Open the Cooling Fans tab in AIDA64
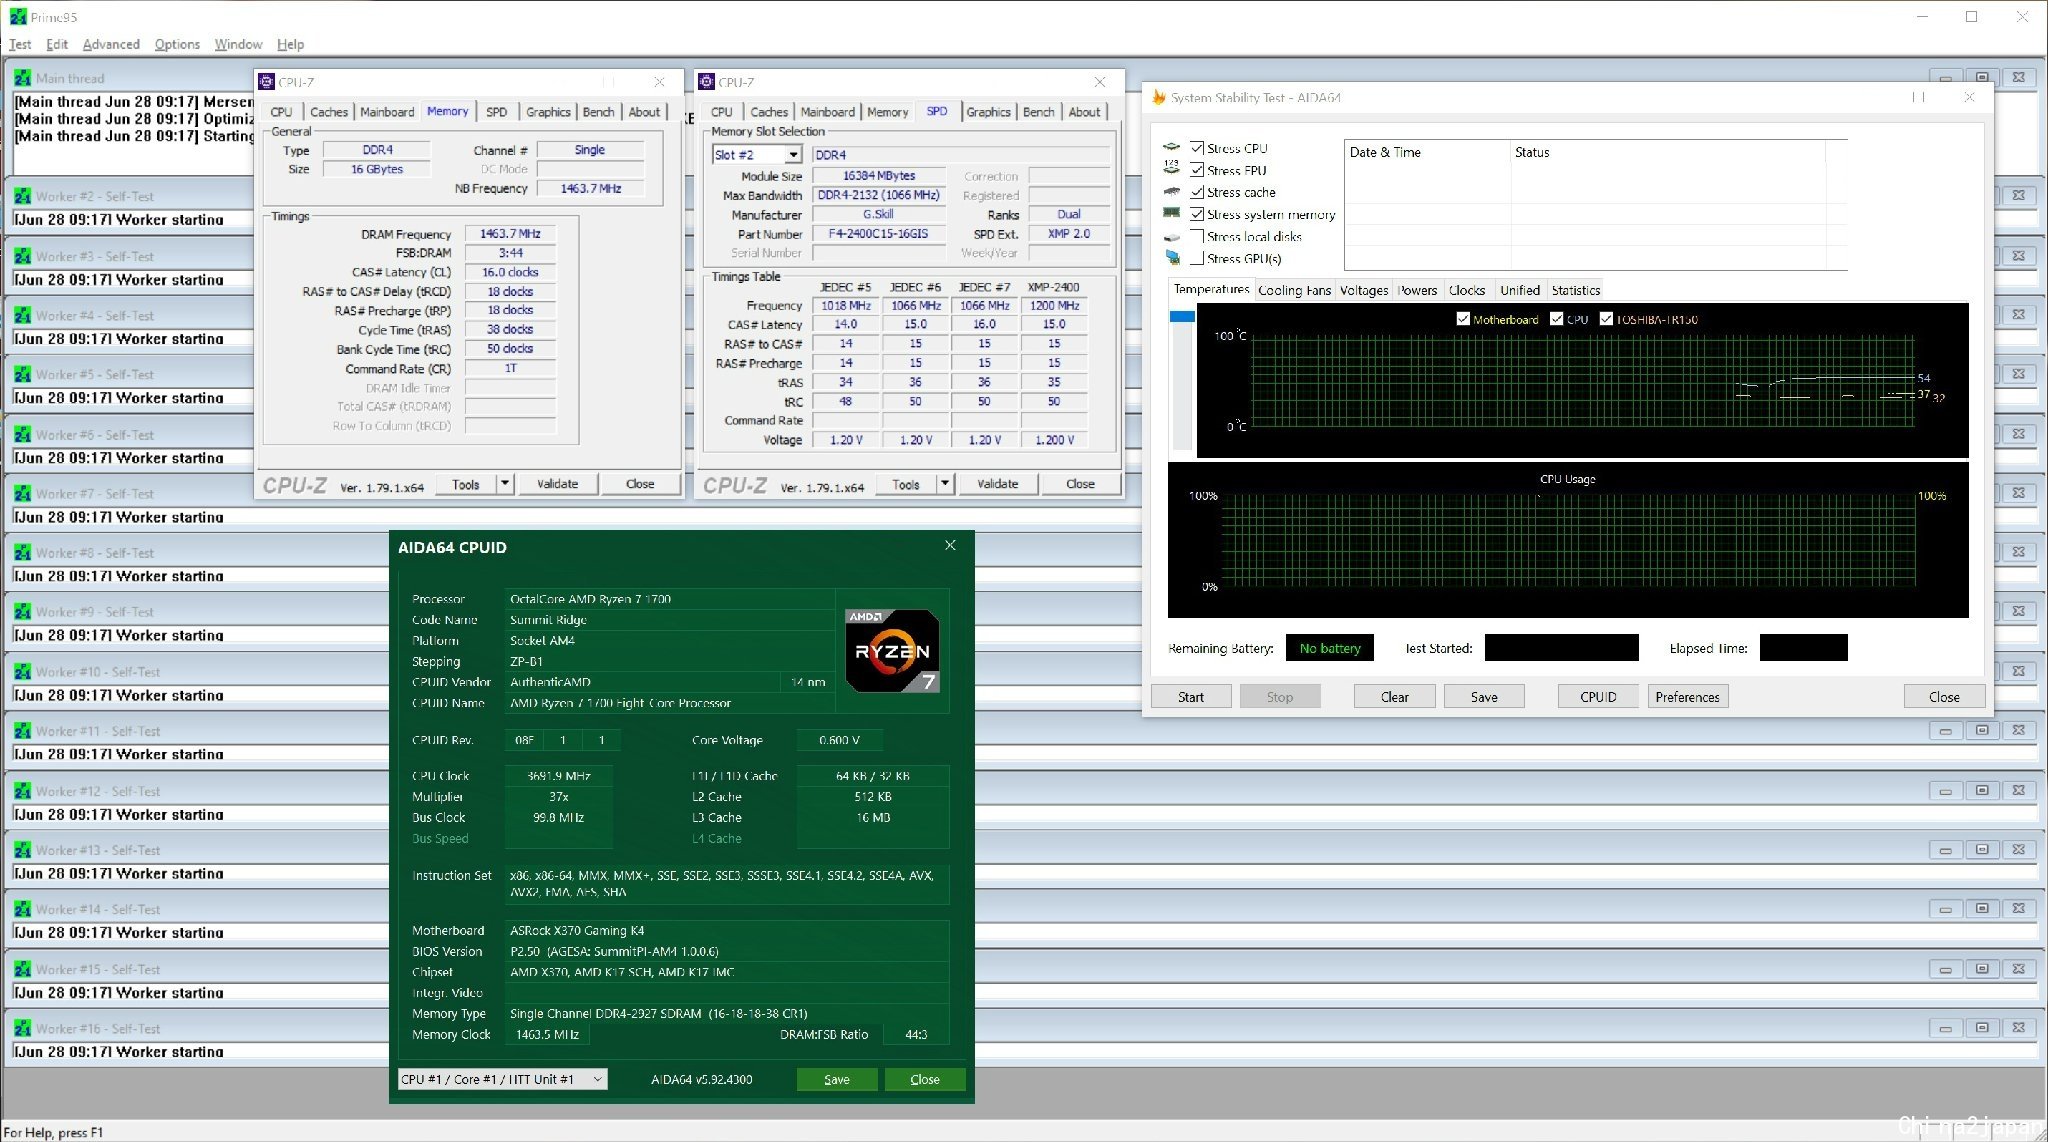The width and height of the screenshot is (2048, 1142). 1294,290
